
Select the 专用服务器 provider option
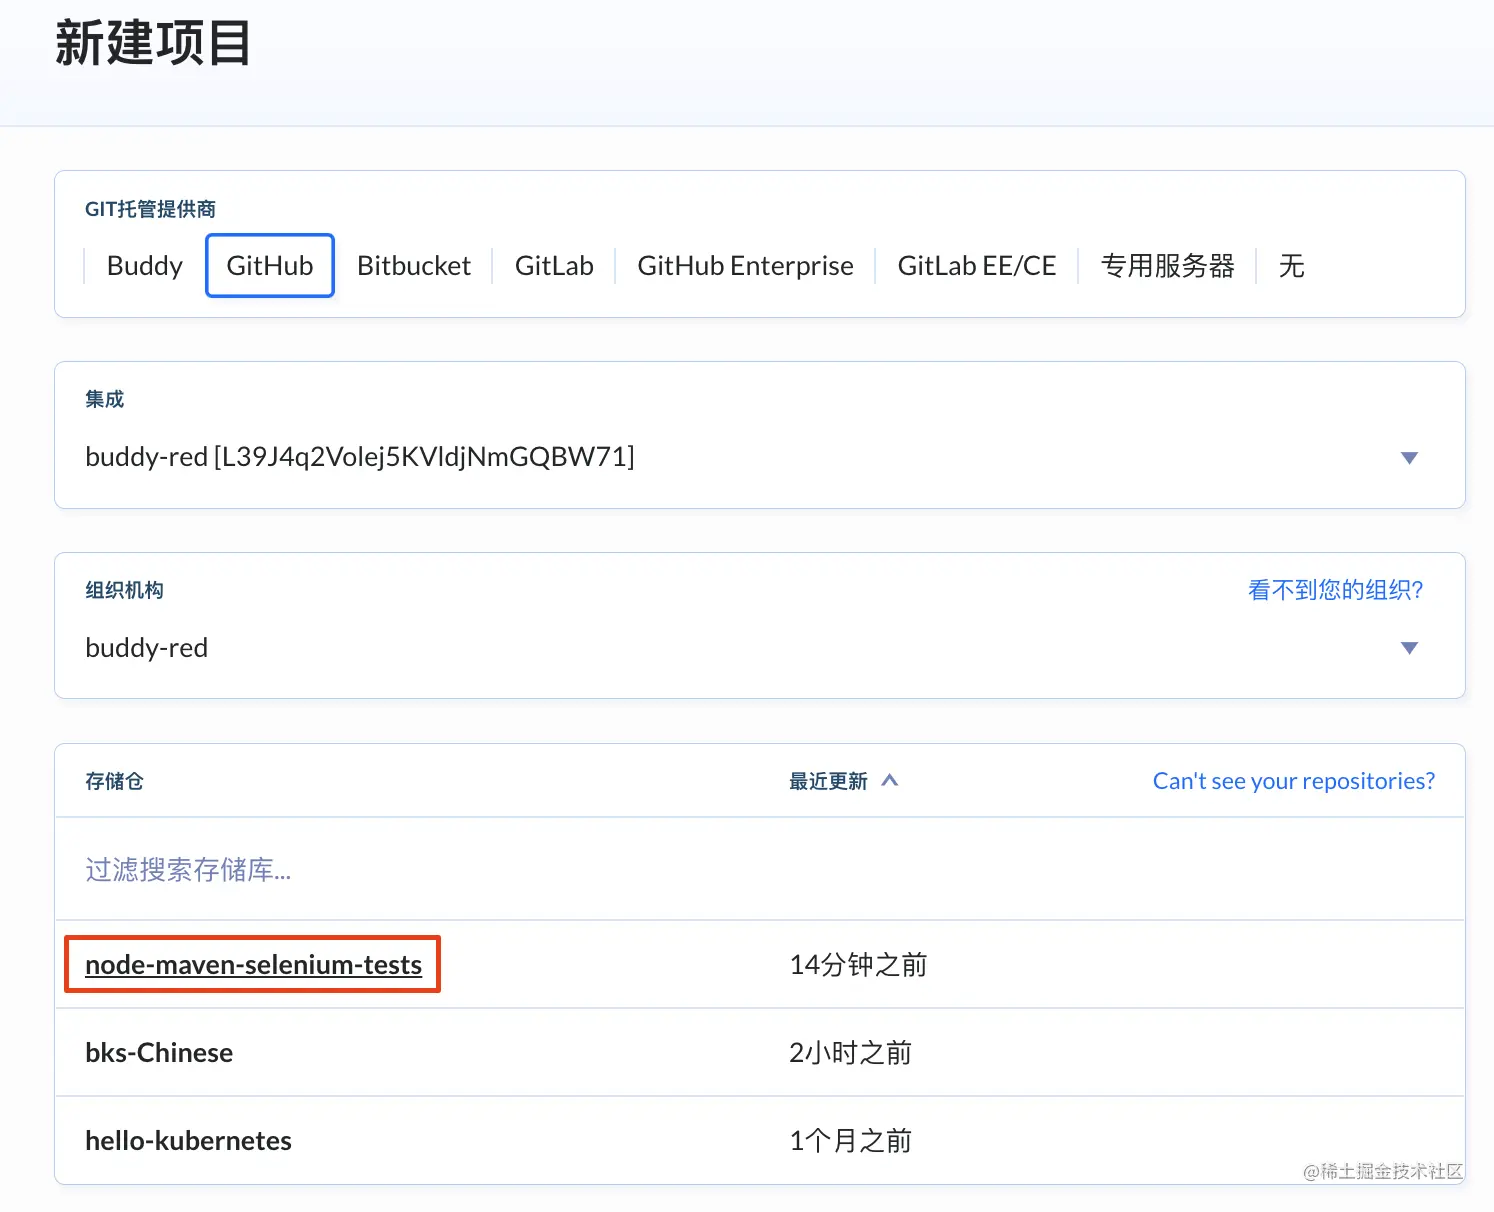(1168, 266)
